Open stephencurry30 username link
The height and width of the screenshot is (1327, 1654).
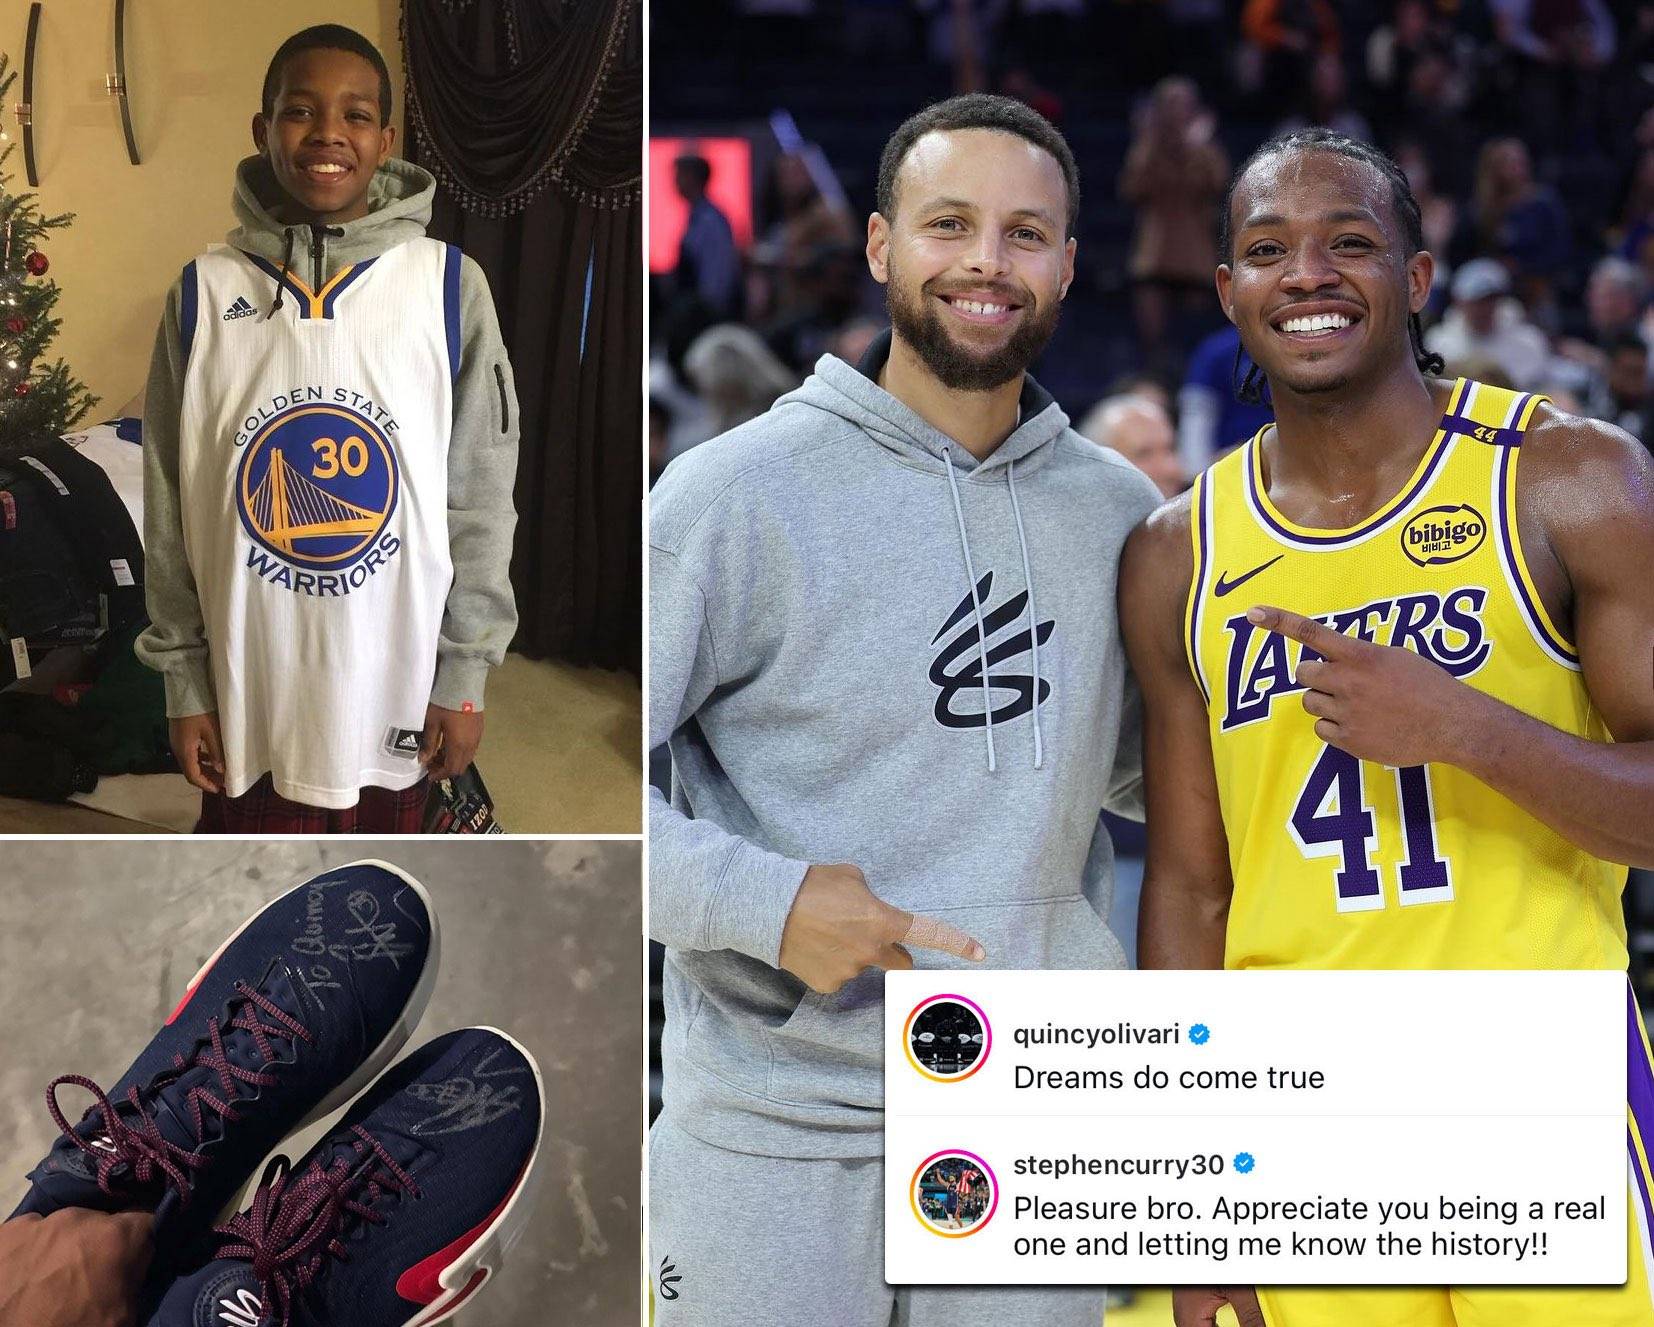(1118, 1164)
